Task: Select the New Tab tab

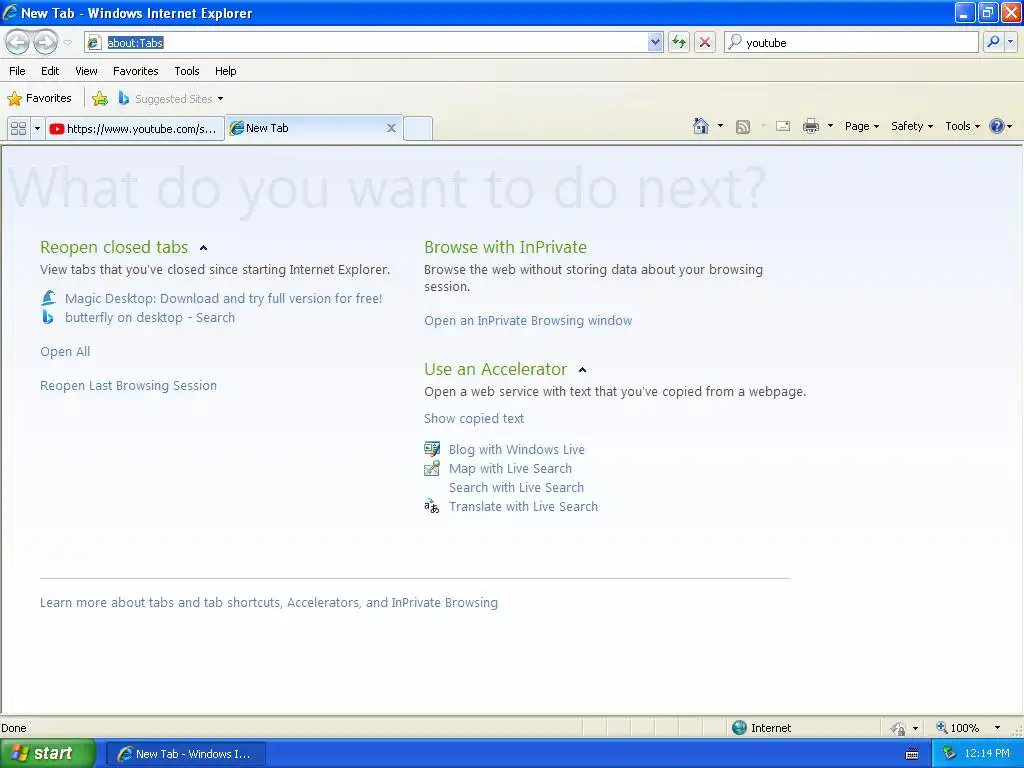Action: 313,128
